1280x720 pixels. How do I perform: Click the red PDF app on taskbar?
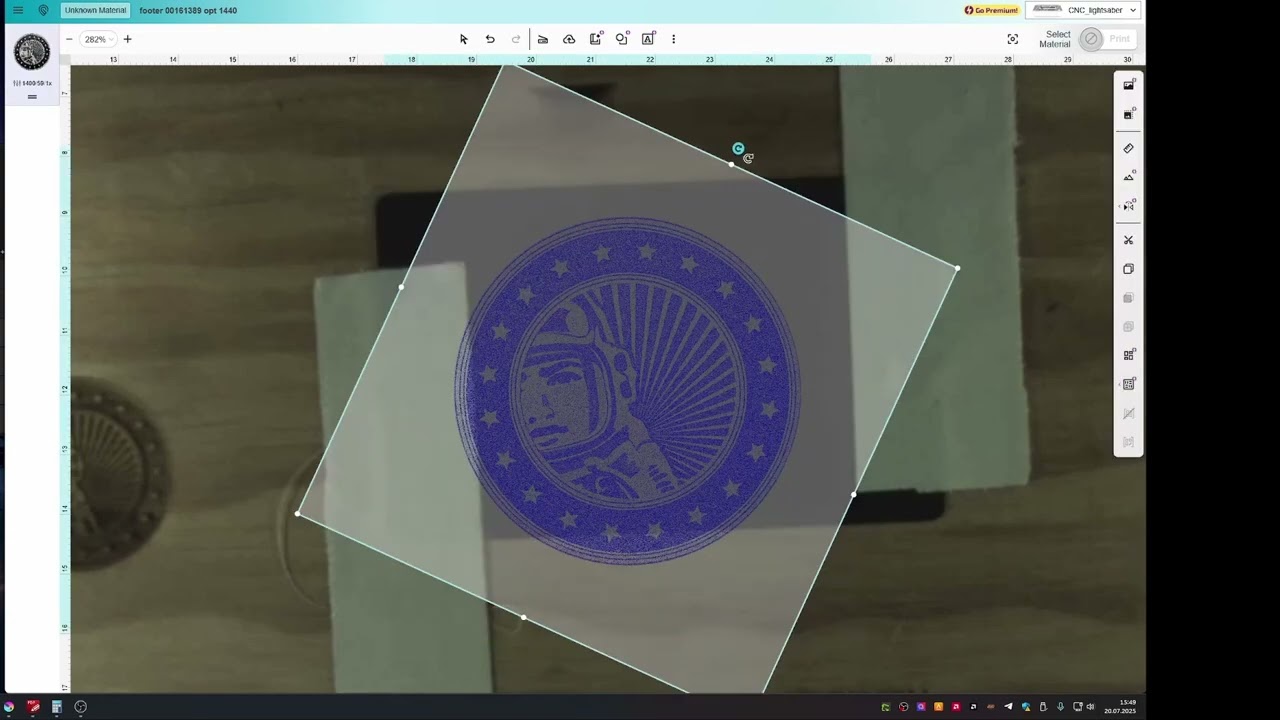pyautogui.click(x=33, y=707)
